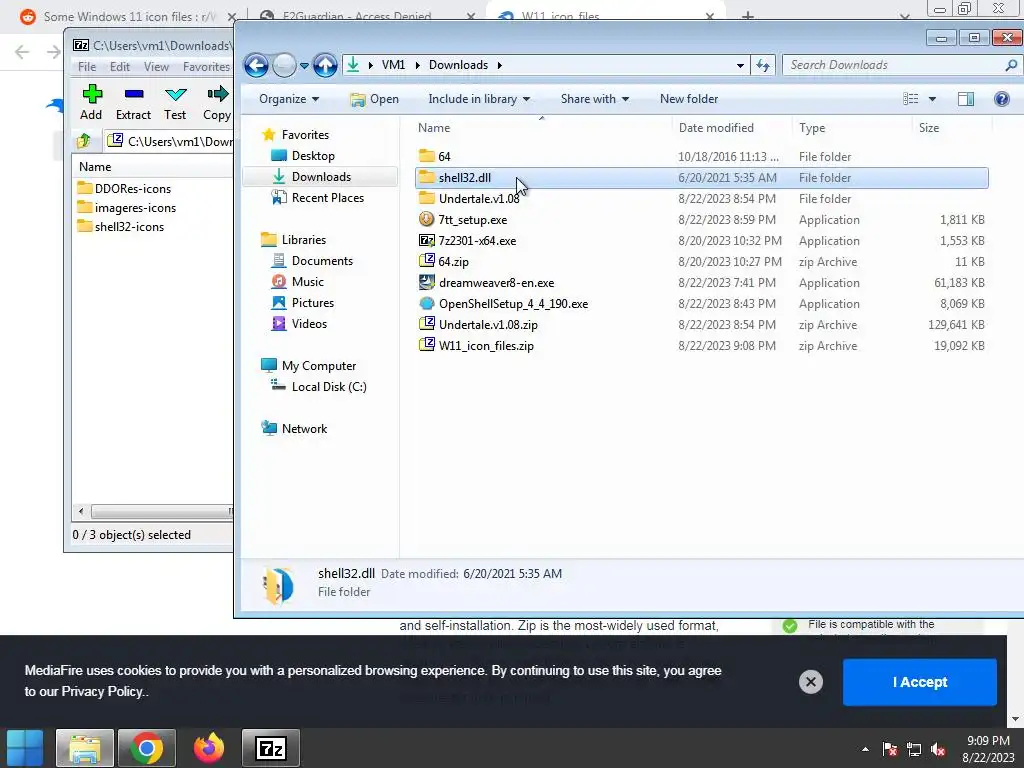The width and height of the screenshot is (1024, 768).
Task: Open File menu in 7-Zip
Action: [87, 67]
